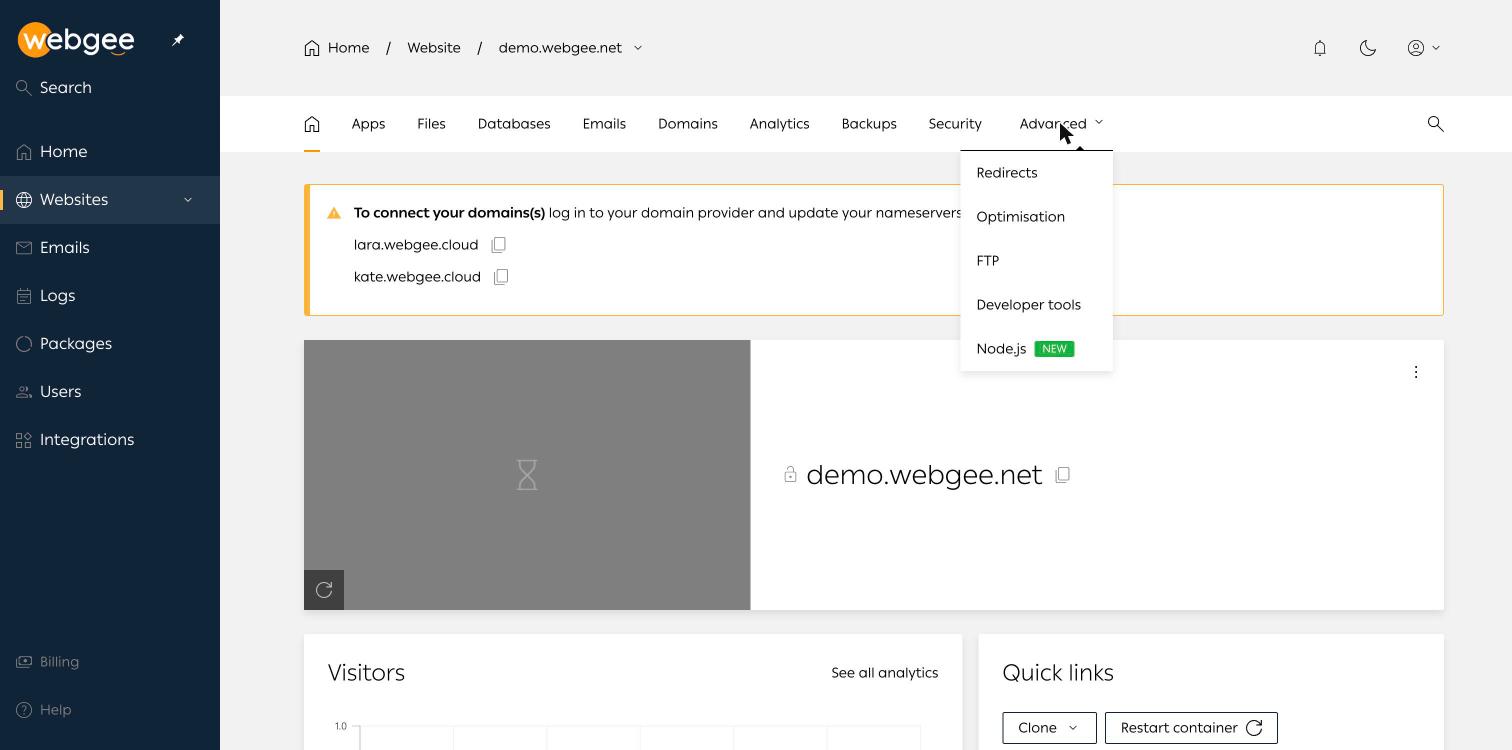
Task: Click the sidebar Search field
Action: [x=110, y=88]
